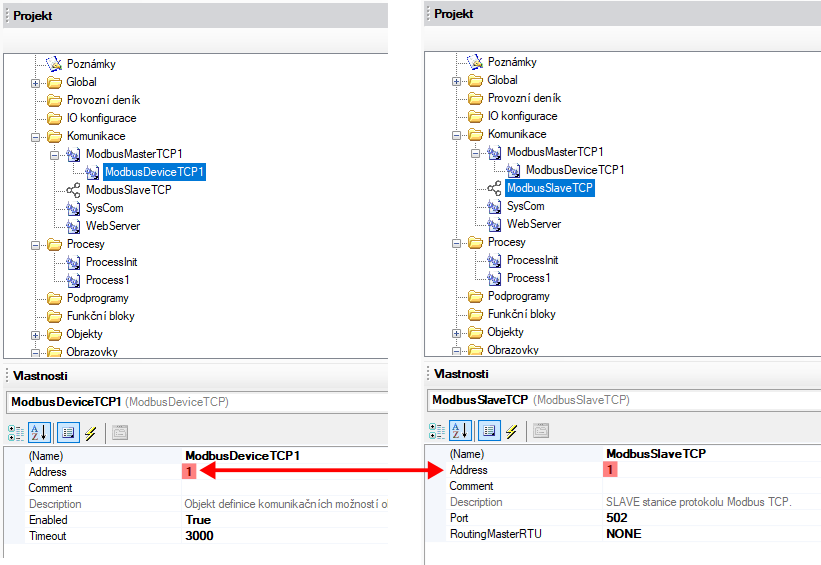
Task: Click ModbusSlaveTCP share icon in left tree
Action: 73,190
